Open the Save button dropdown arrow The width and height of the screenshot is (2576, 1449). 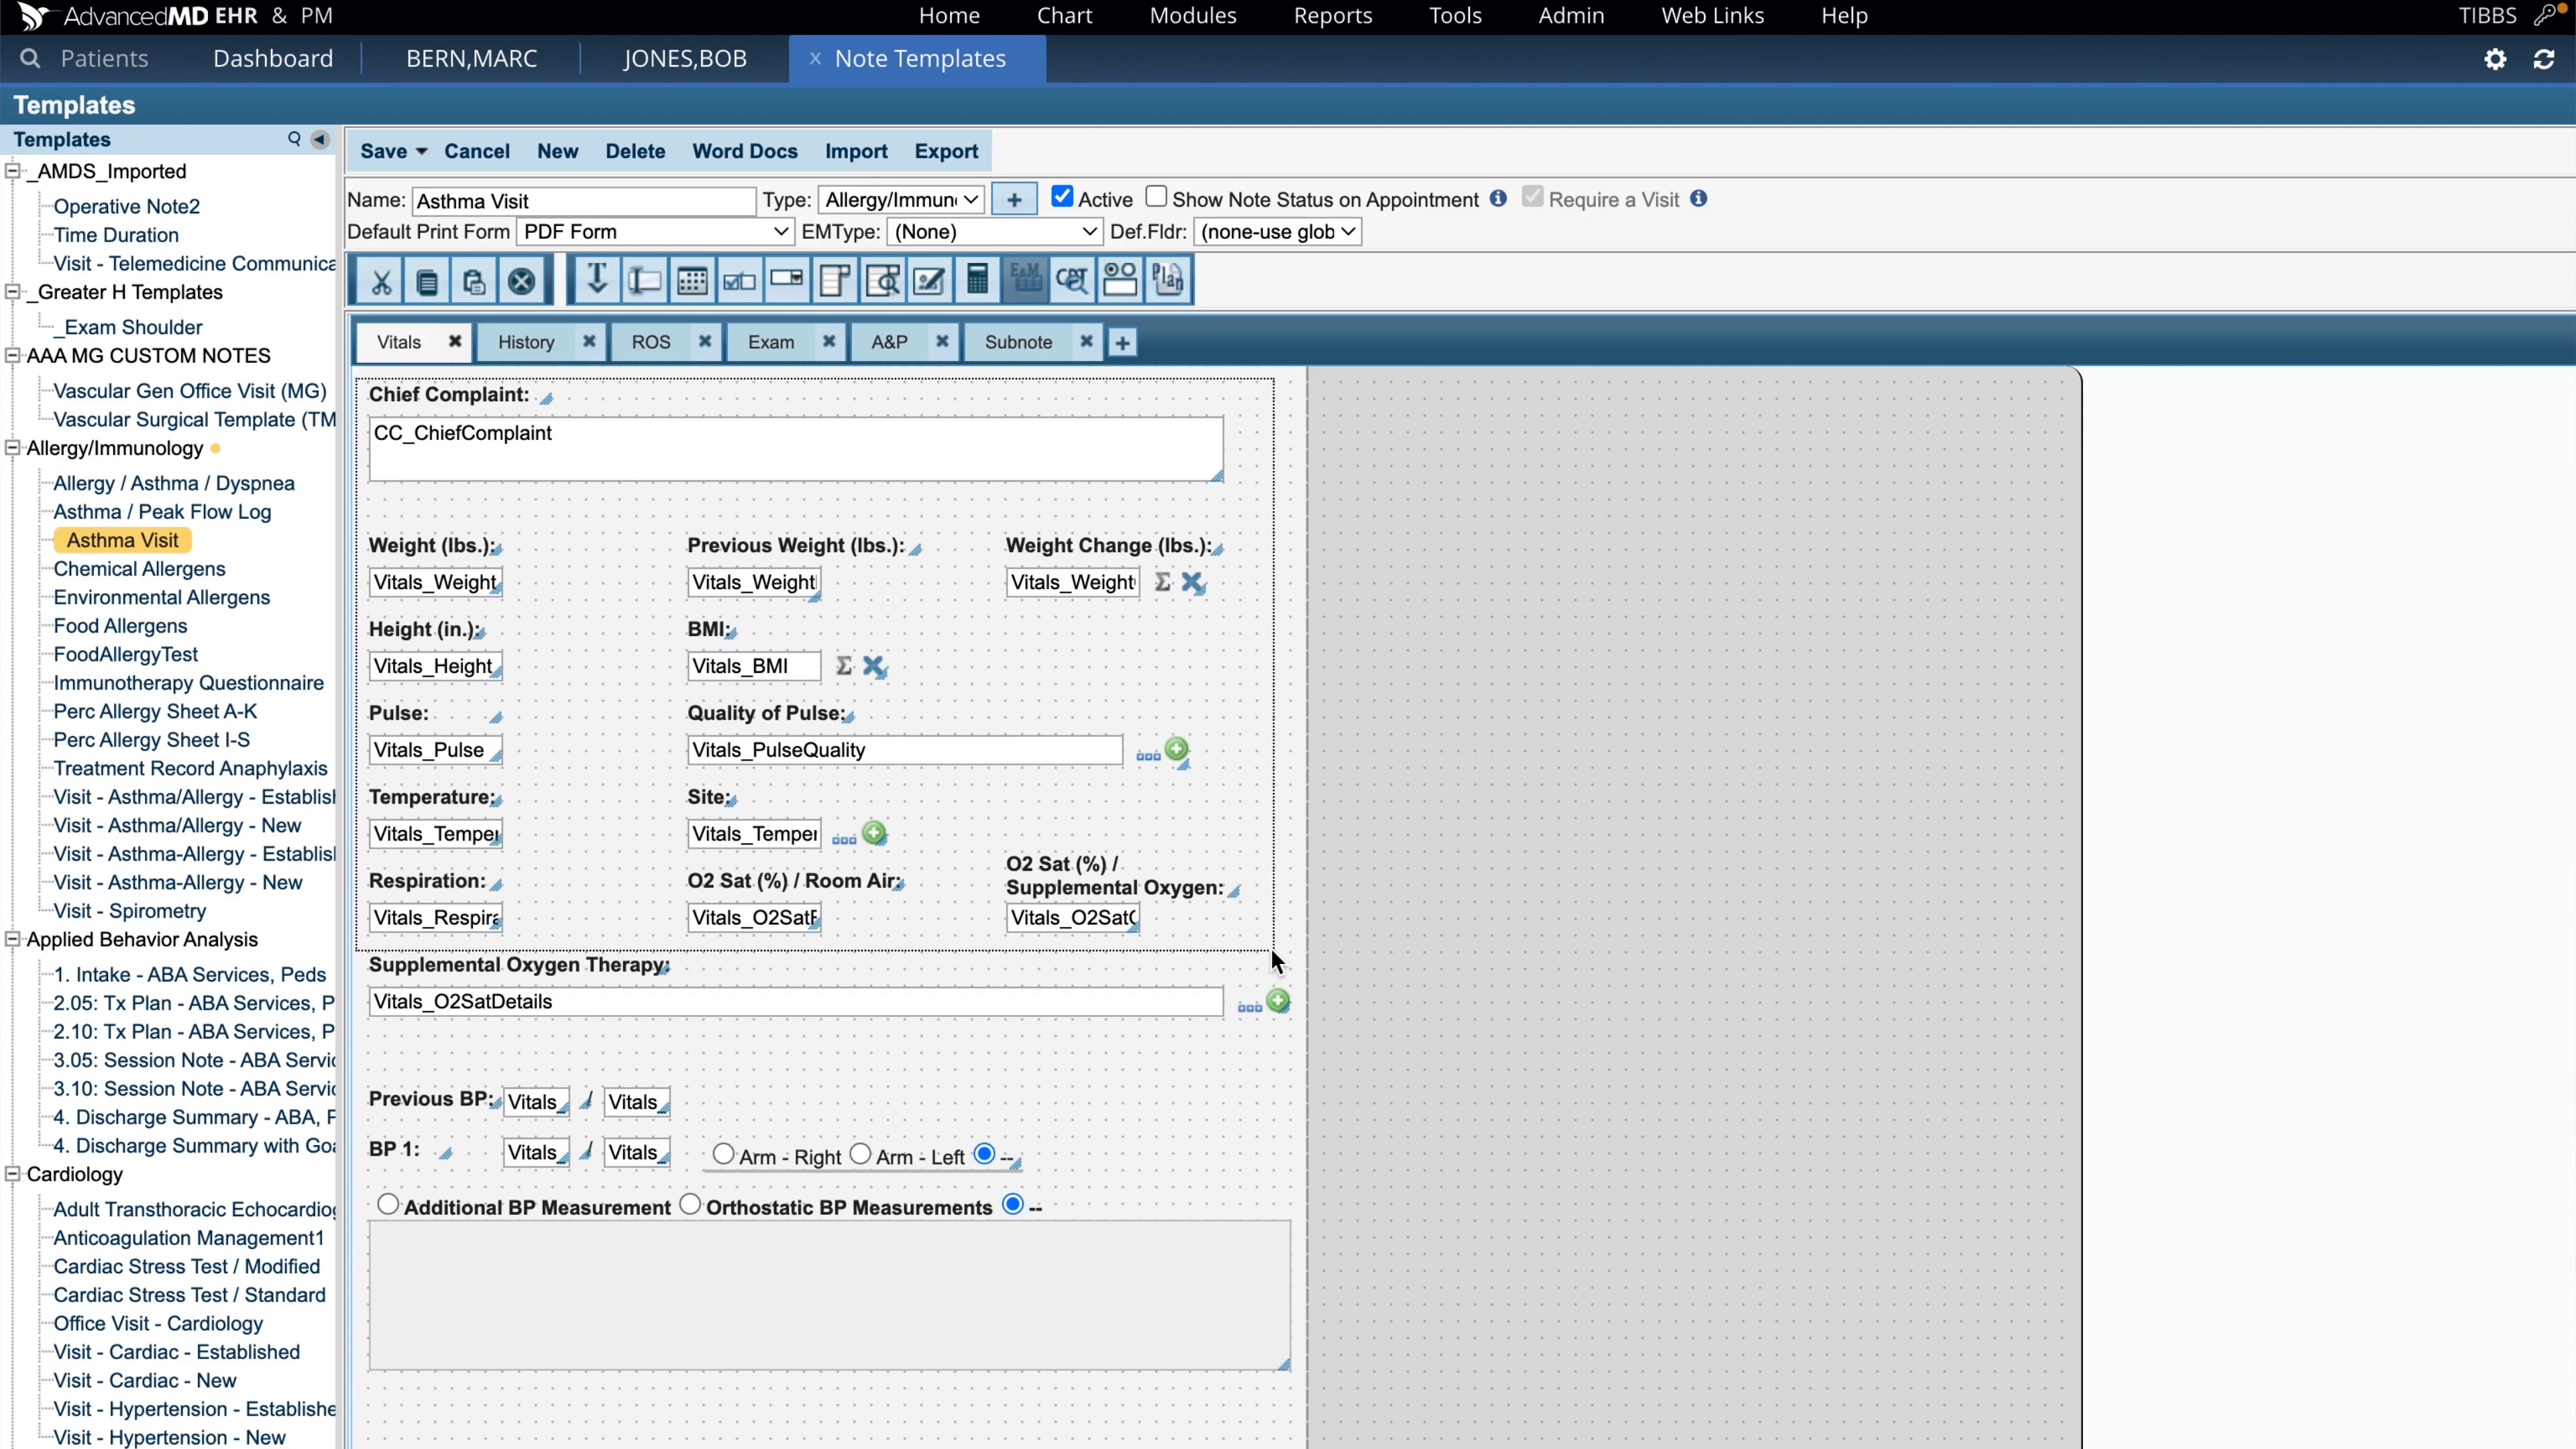click(x=422, y=151)
